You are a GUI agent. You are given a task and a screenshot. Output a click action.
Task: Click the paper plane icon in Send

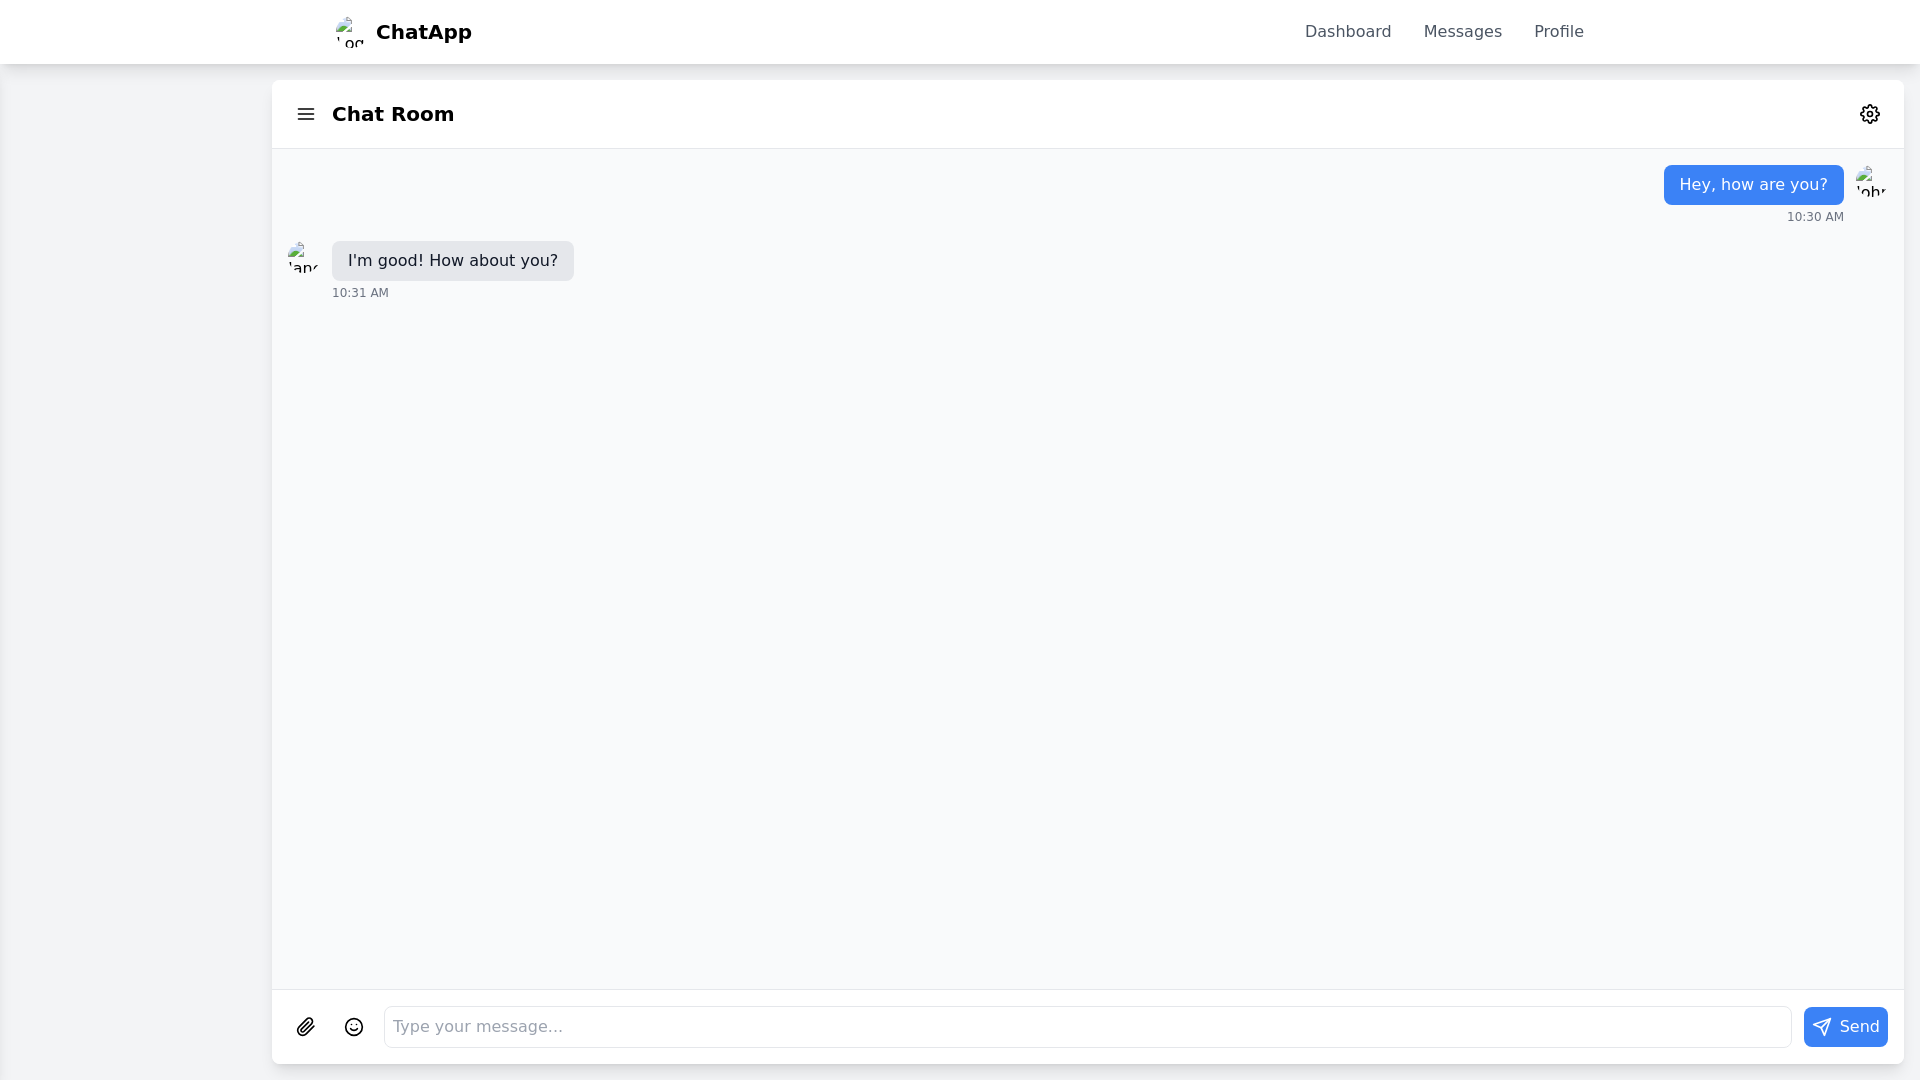pos(1822,1027)
